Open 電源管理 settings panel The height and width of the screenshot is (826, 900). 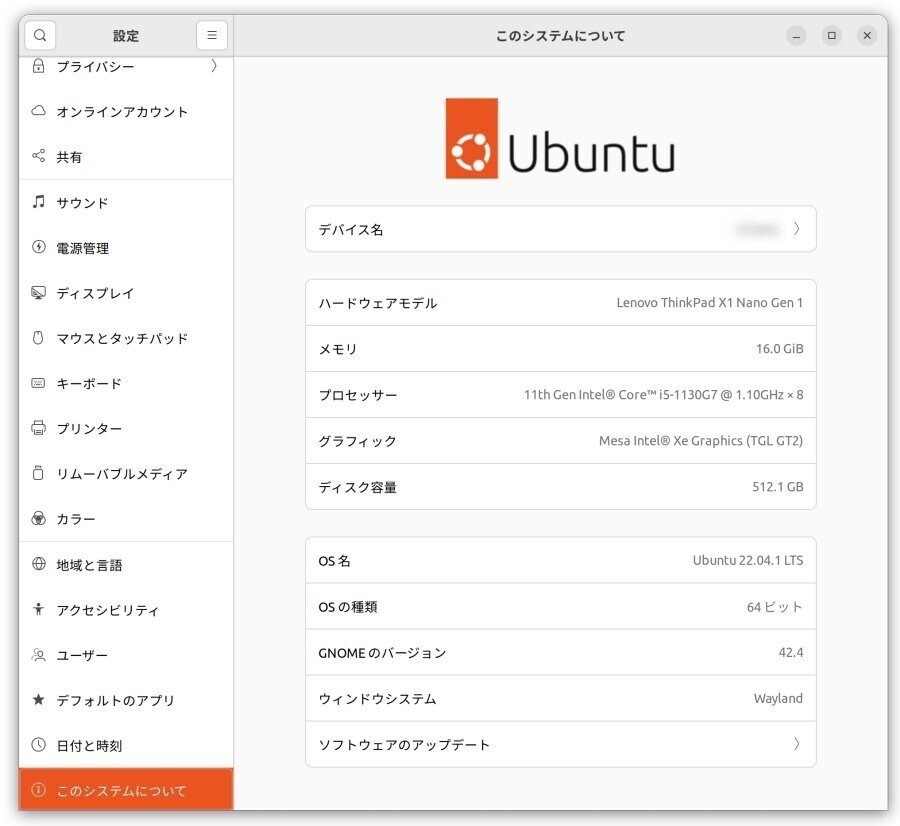[x=126, y=248]
